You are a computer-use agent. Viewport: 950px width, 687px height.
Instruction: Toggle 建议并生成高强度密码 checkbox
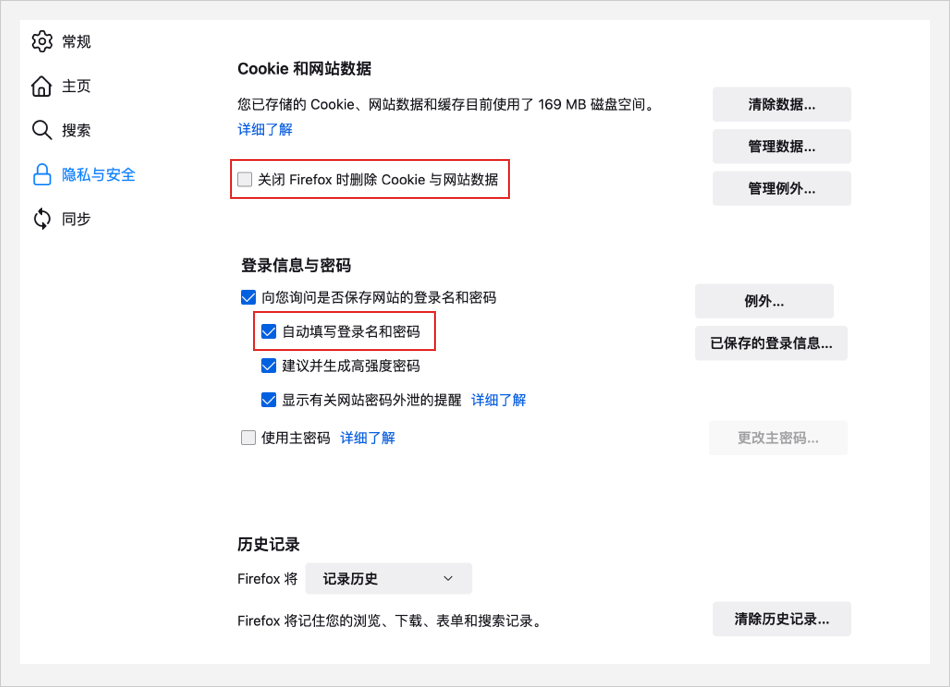pyautogui.click(x=268, y=366)
